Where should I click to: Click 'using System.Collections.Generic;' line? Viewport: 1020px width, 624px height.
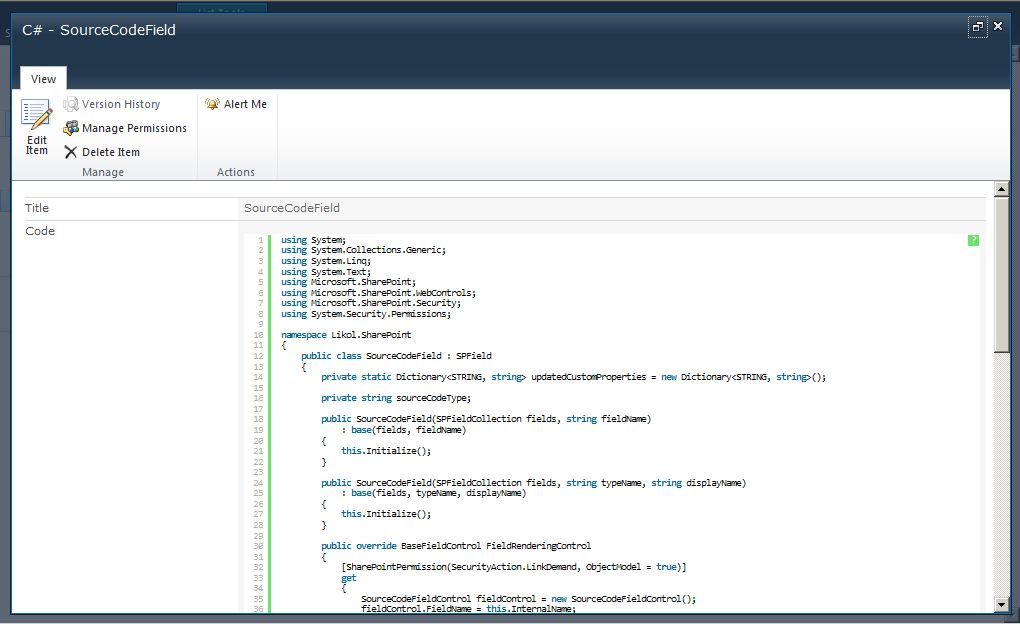(364, 251)
